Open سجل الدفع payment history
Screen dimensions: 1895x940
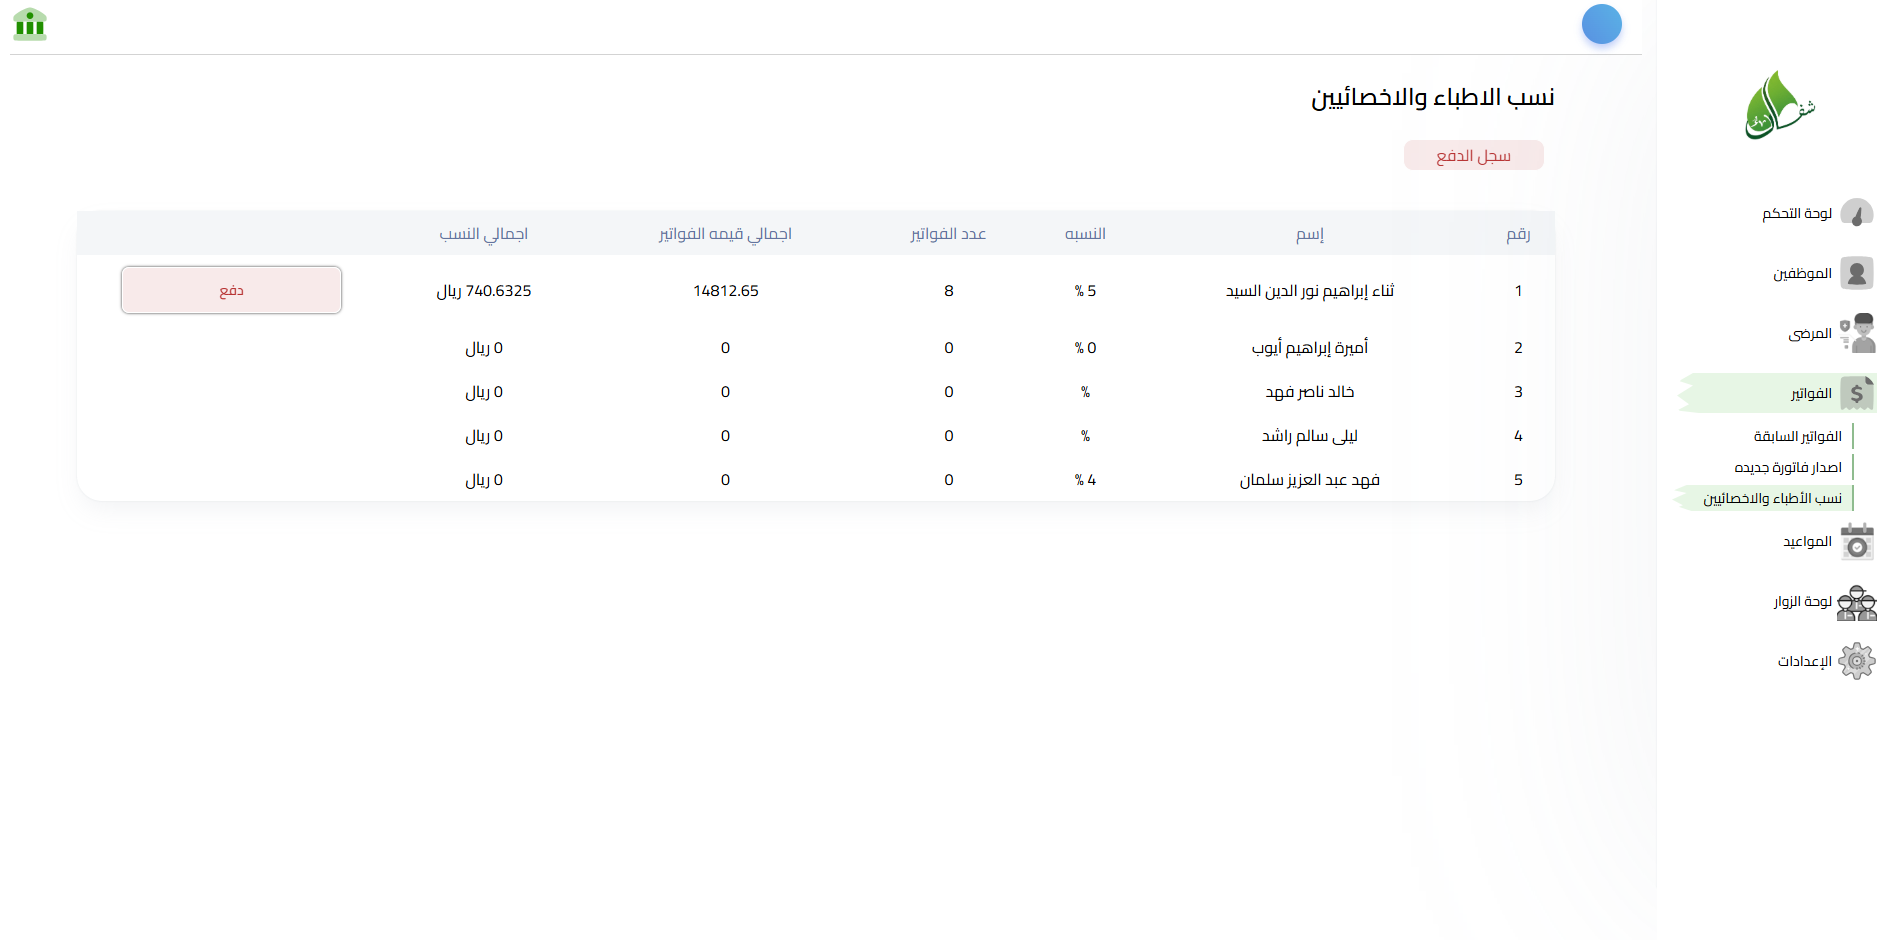pos(1473,154)
